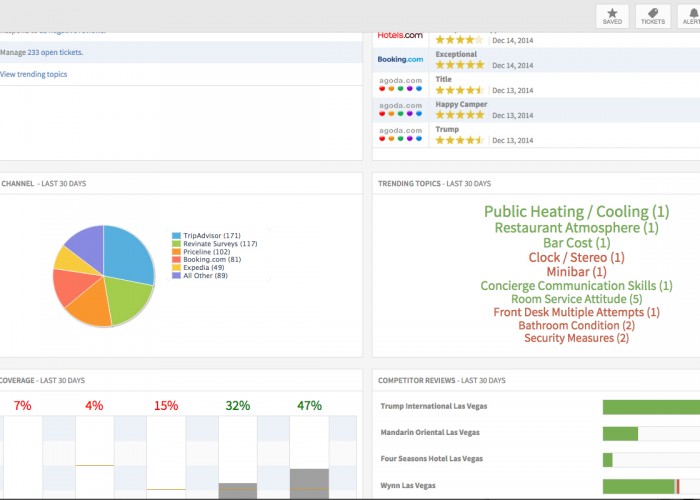Click Wynn Las Vegas review bar
The height and width of the screenshot is (500, 700).
[x=638, y=486]
